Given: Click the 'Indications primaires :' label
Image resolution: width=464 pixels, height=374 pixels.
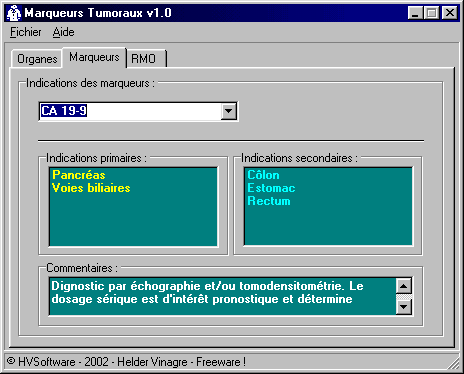Looking at the screenshot, I should [96, 158].
